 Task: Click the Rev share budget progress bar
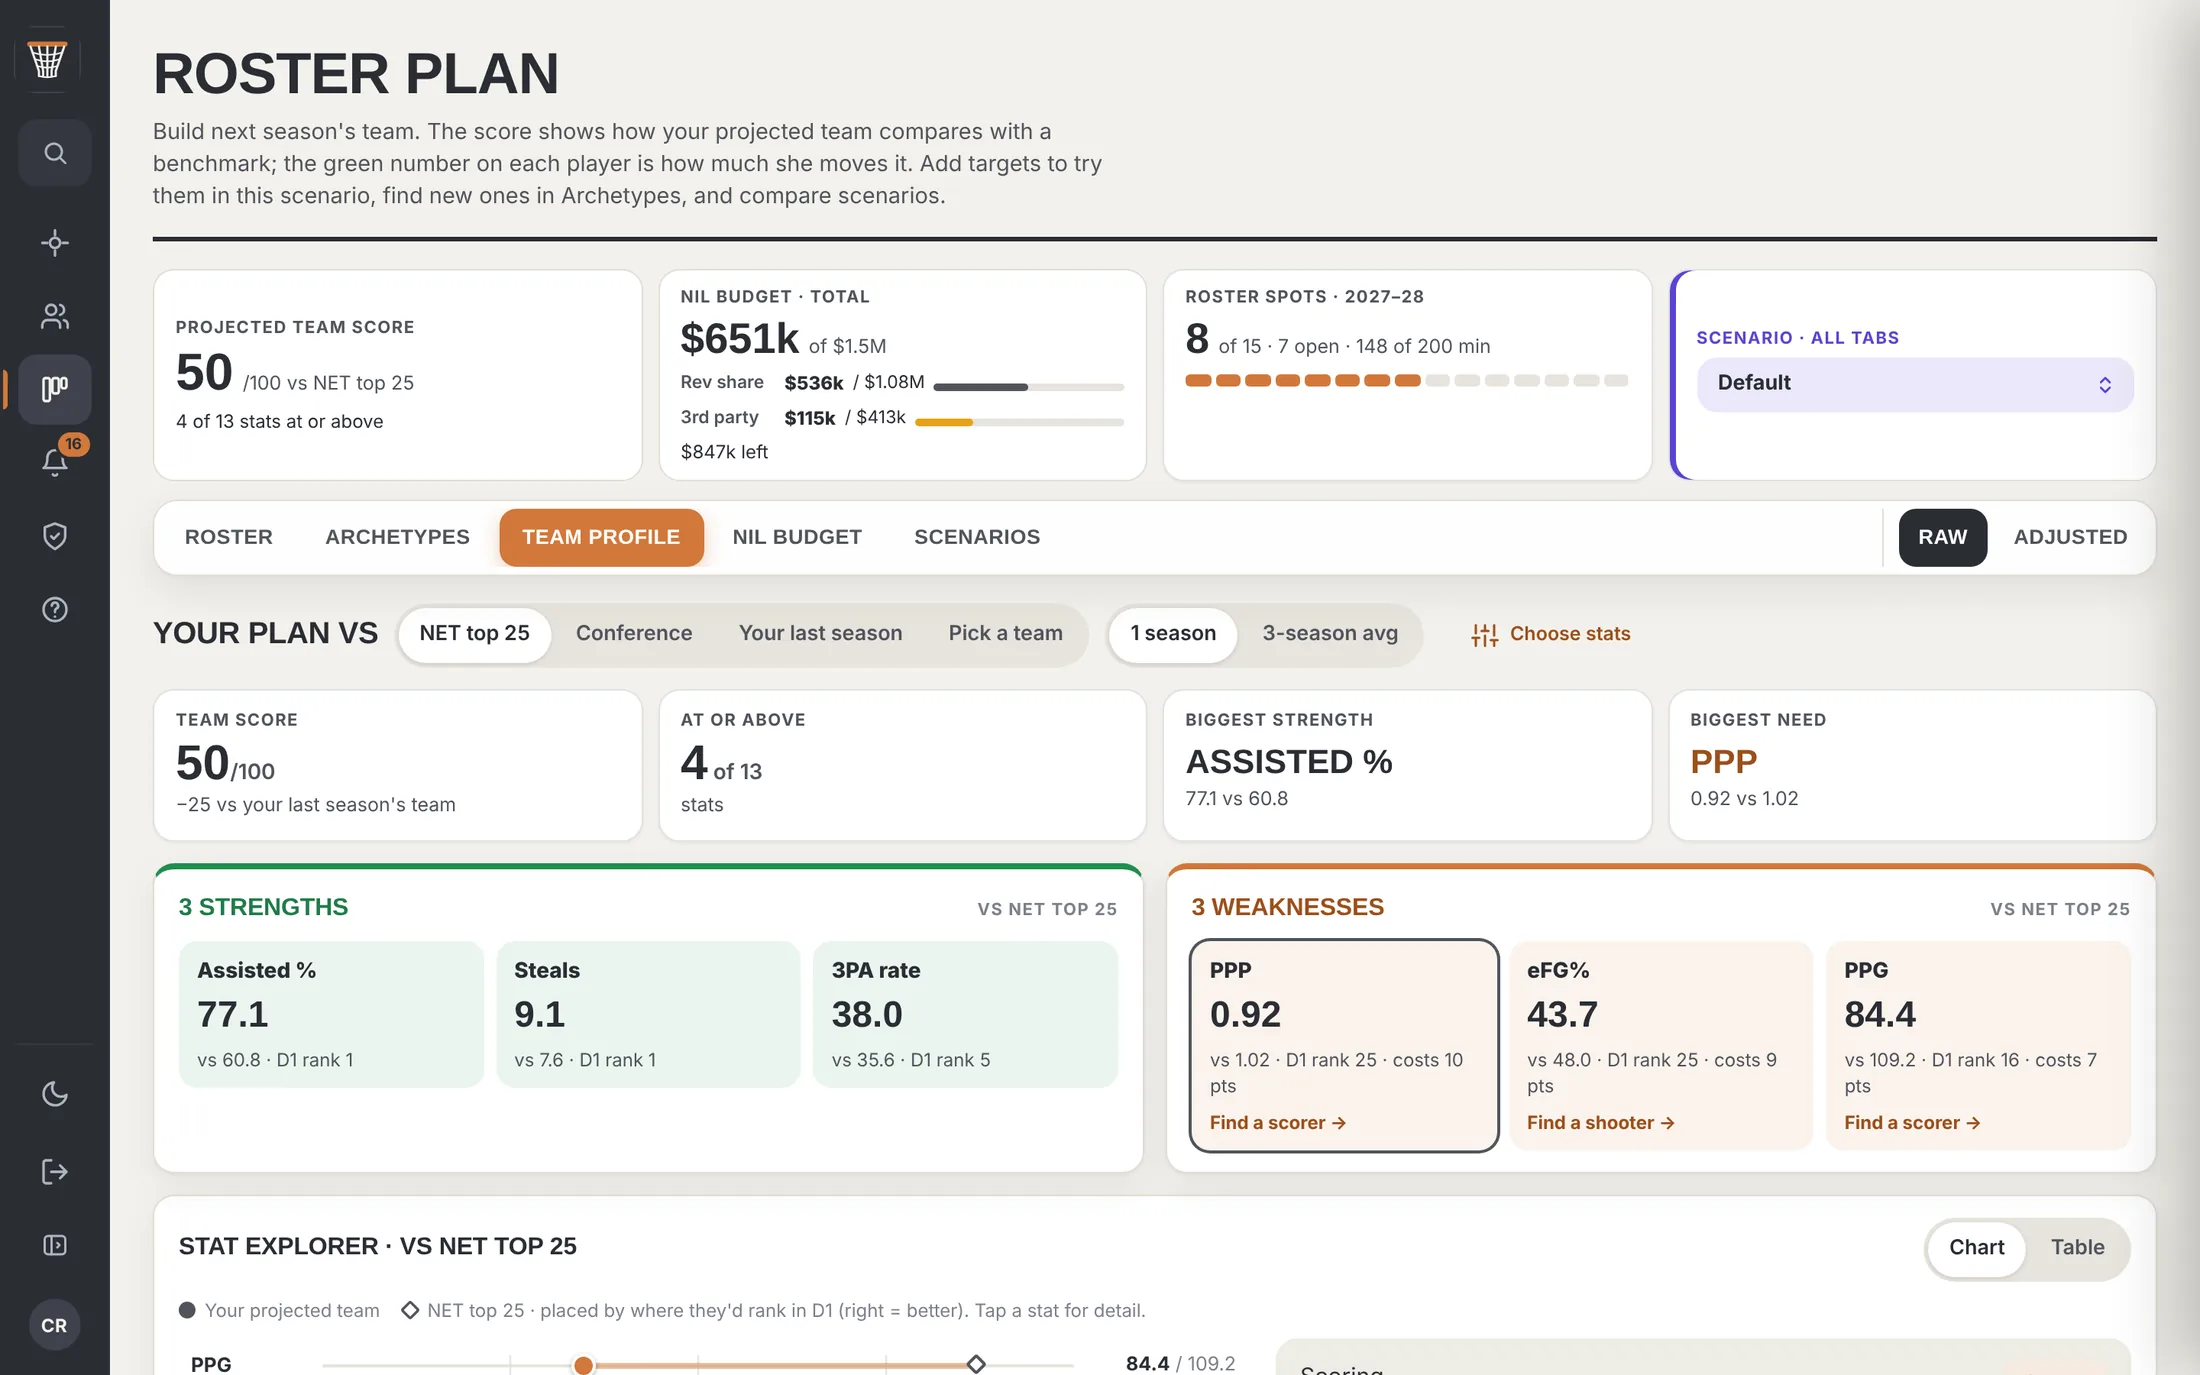tap(1029, 387)
